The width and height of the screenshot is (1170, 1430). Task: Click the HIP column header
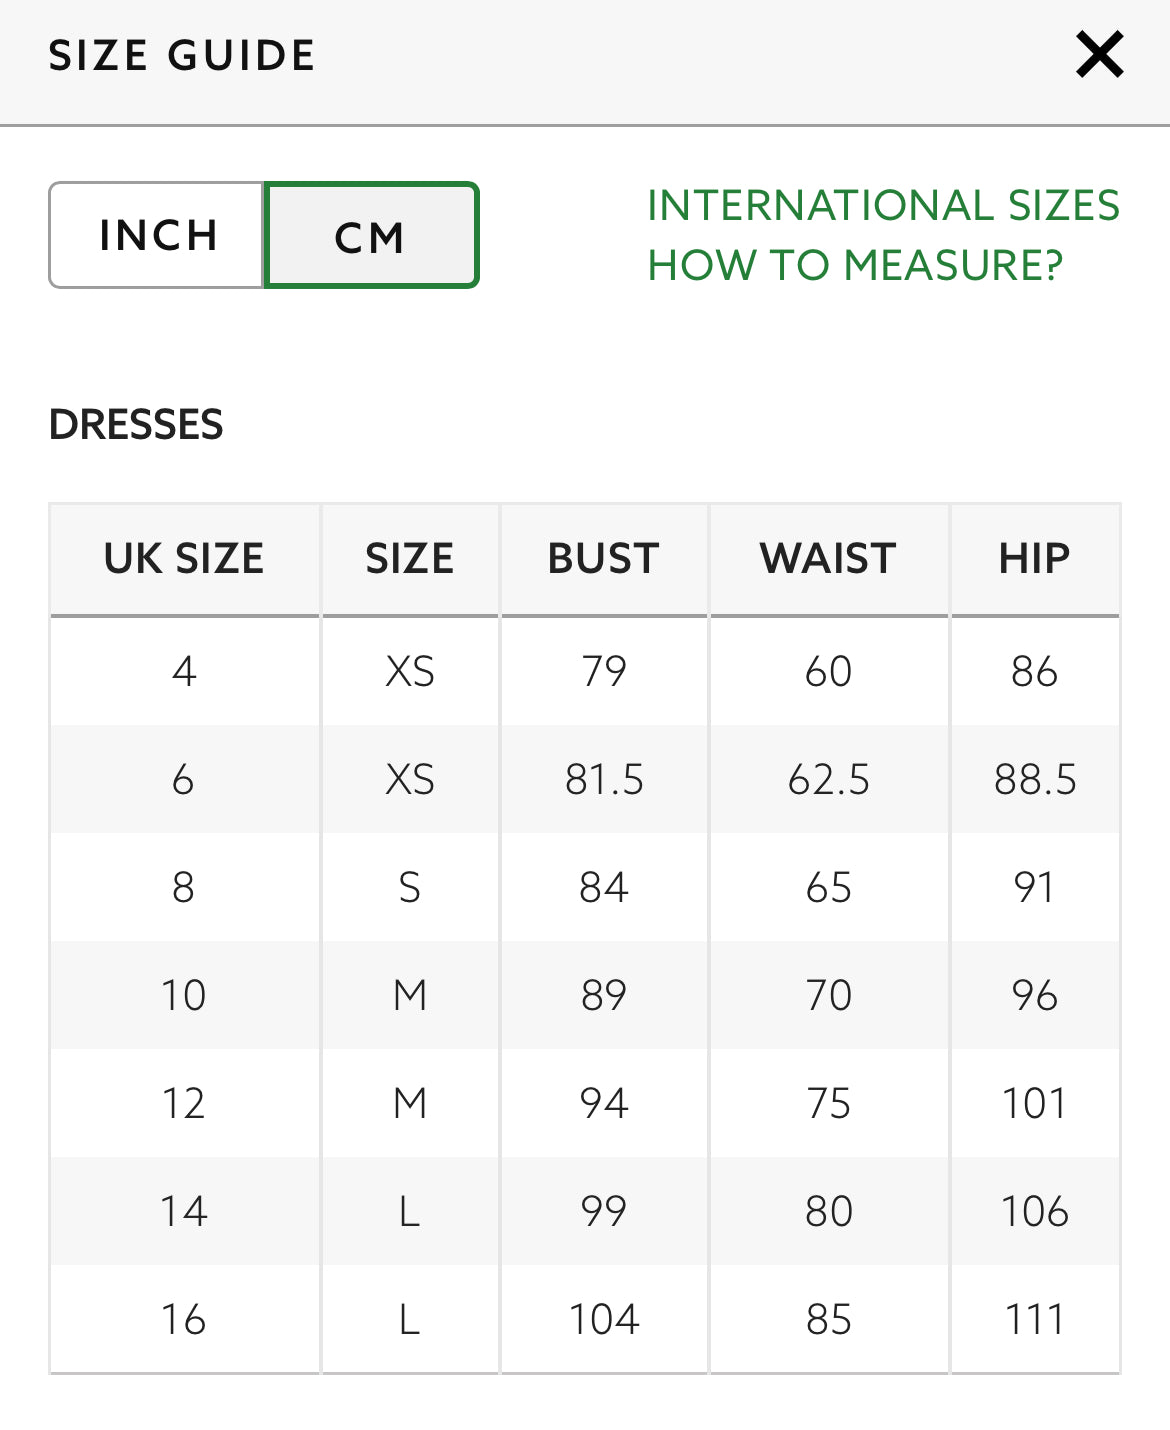coord(1036,558)
